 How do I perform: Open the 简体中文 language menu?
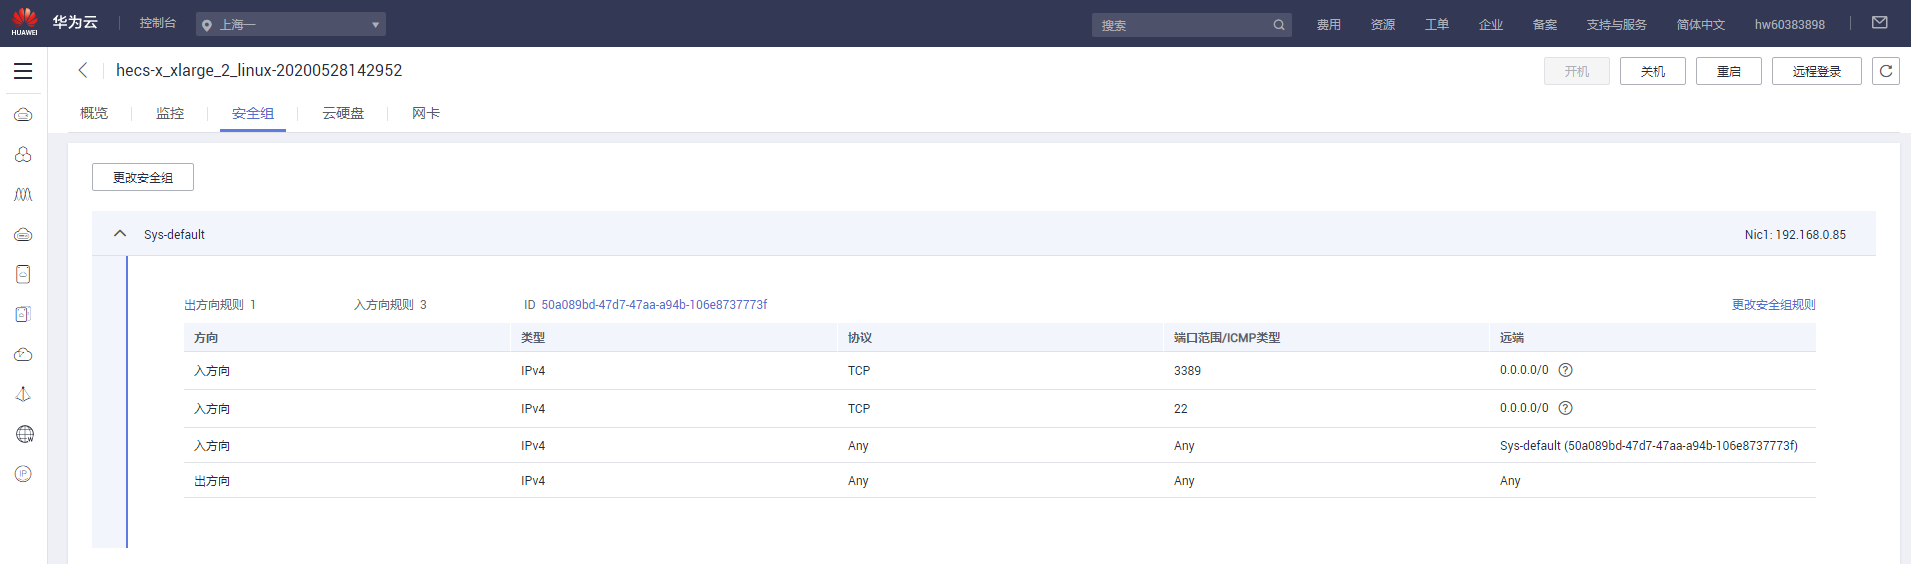[1700, 25]
